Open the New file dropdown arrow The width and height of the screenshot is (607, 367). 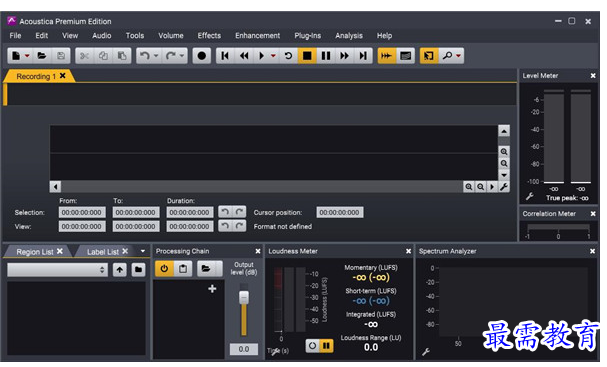[27, 56]
